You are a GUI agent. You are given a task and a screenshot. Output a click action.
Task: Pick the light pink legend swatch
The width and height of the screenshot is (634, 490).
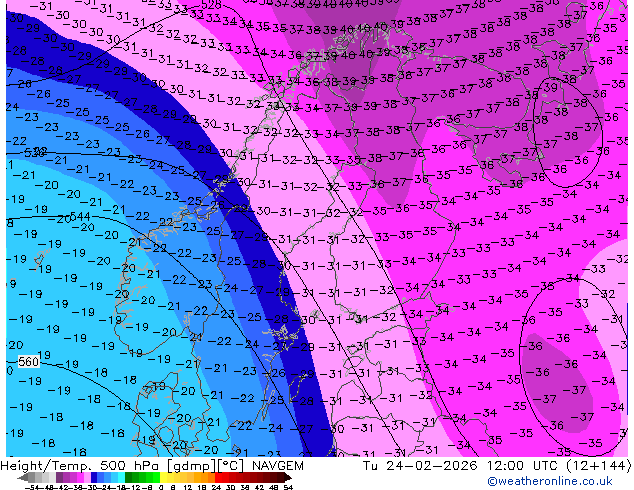point(87,478)
